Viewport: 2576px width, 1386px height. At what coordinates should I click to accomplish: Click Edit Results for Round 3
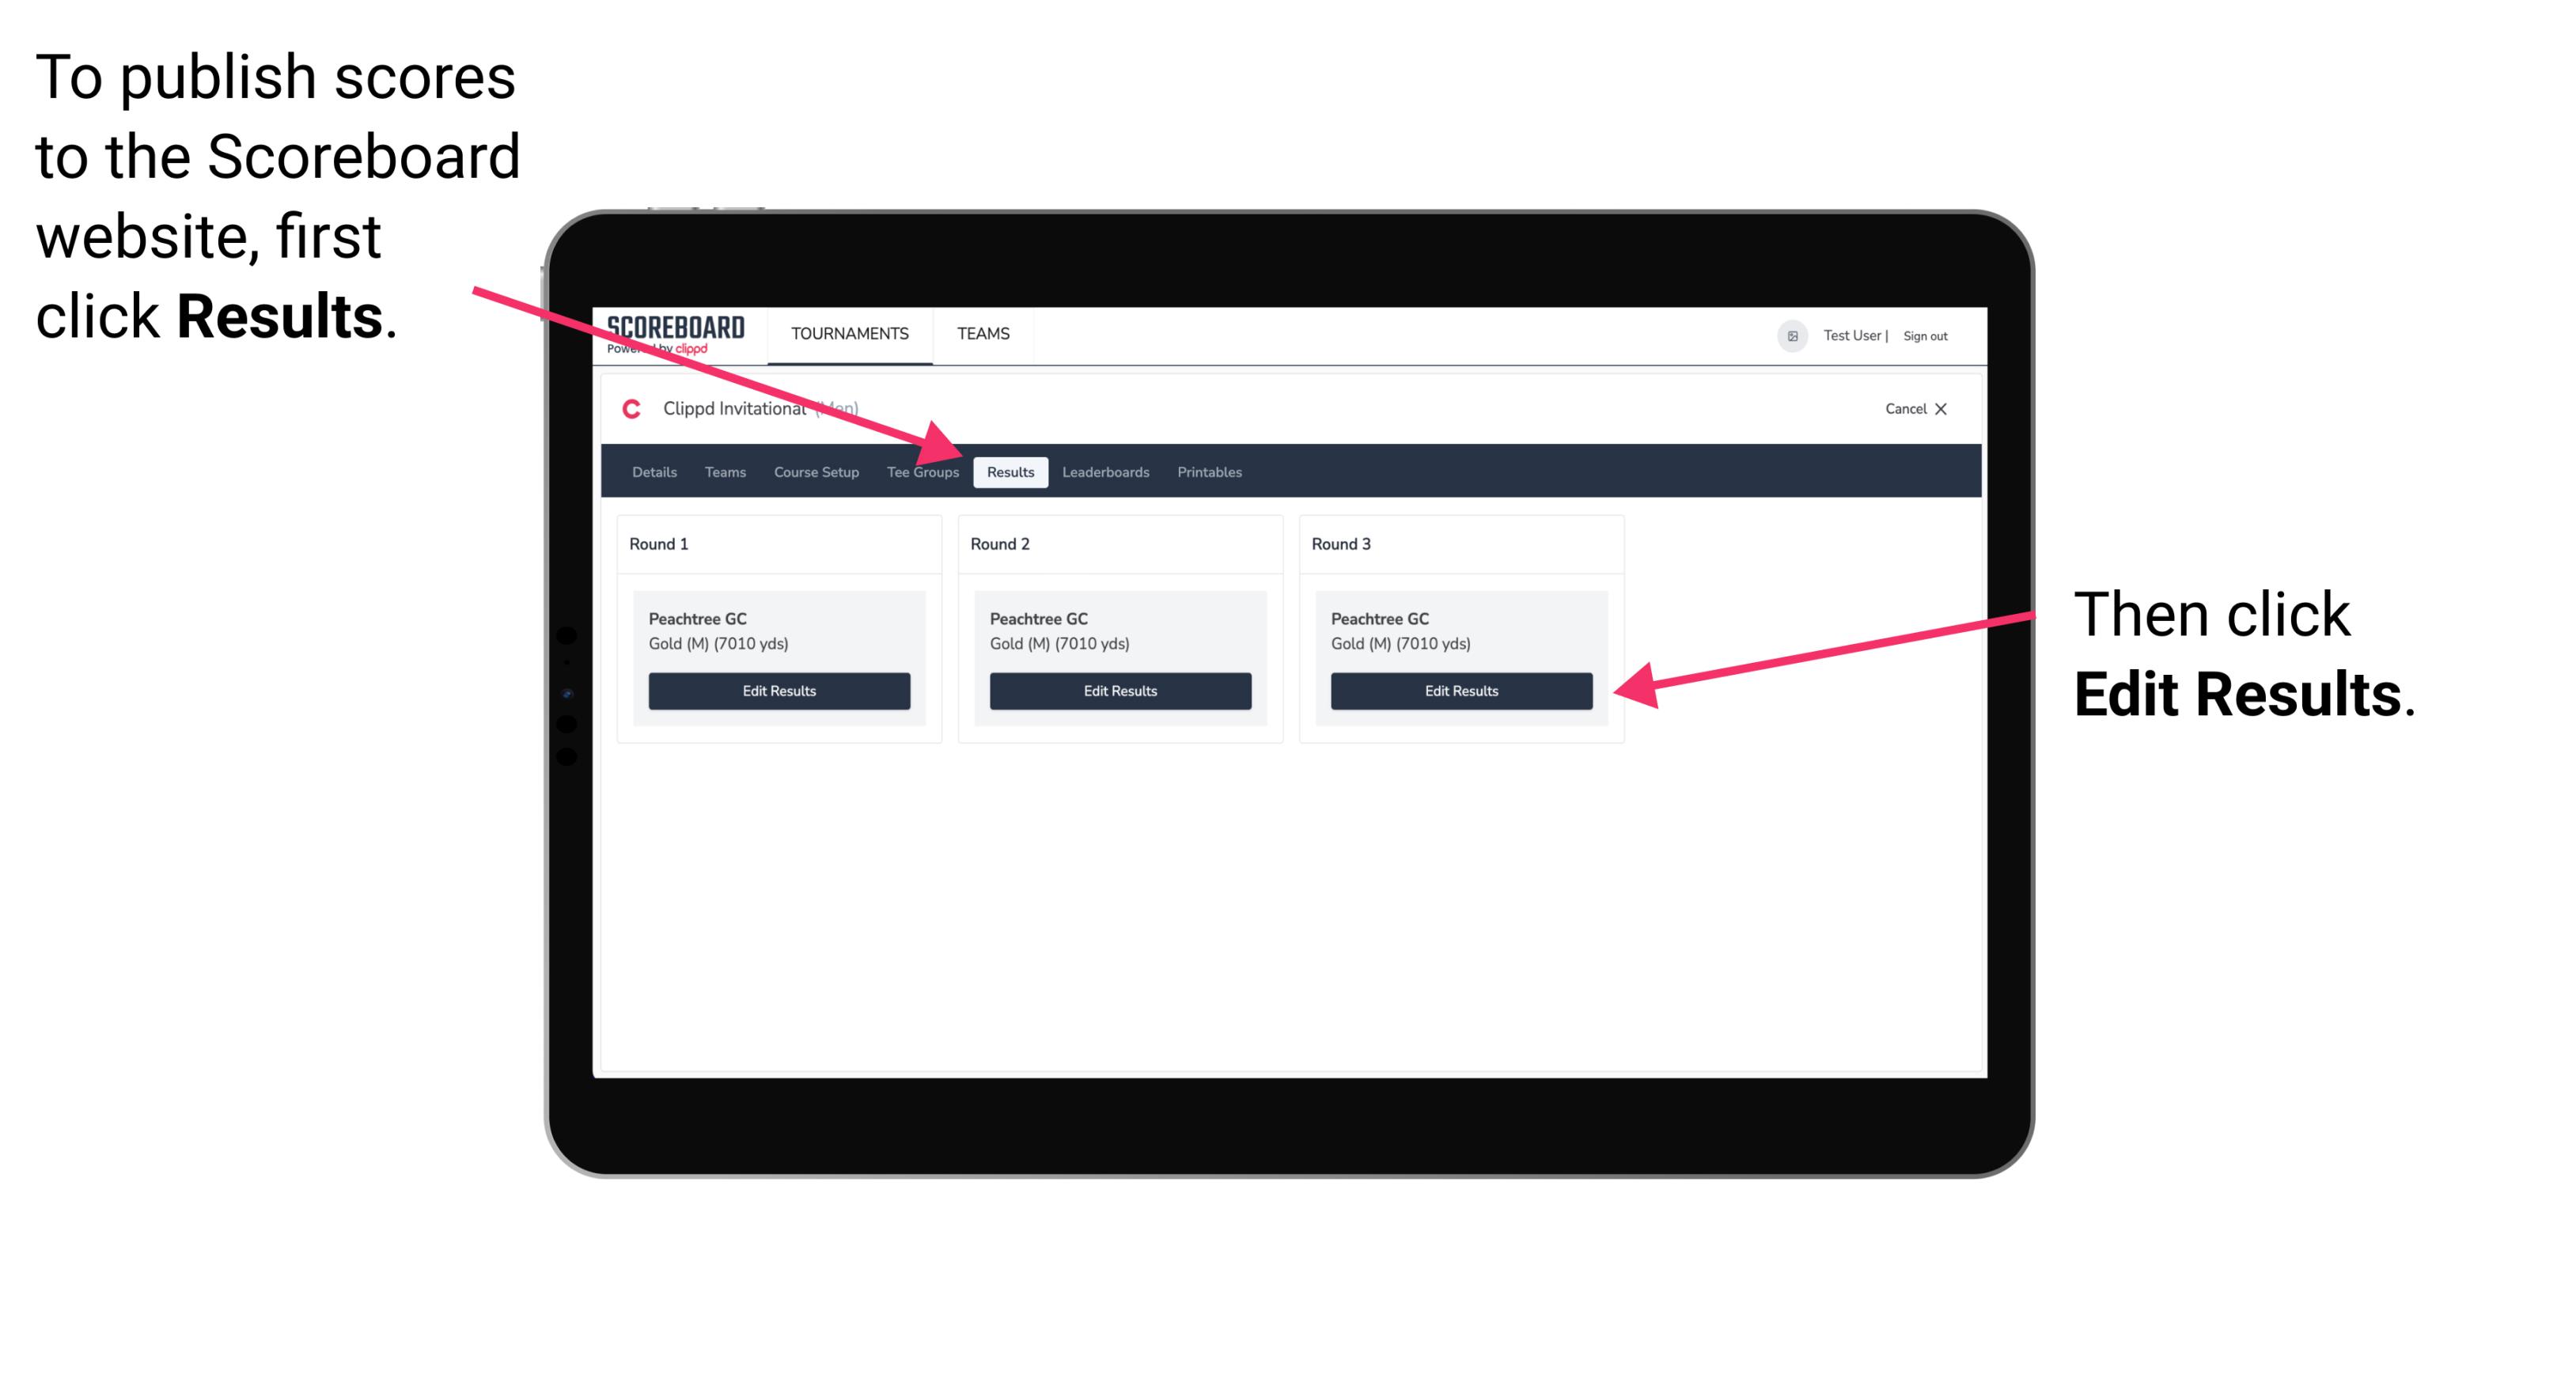pyautogui.click(x=1460, y=690)
